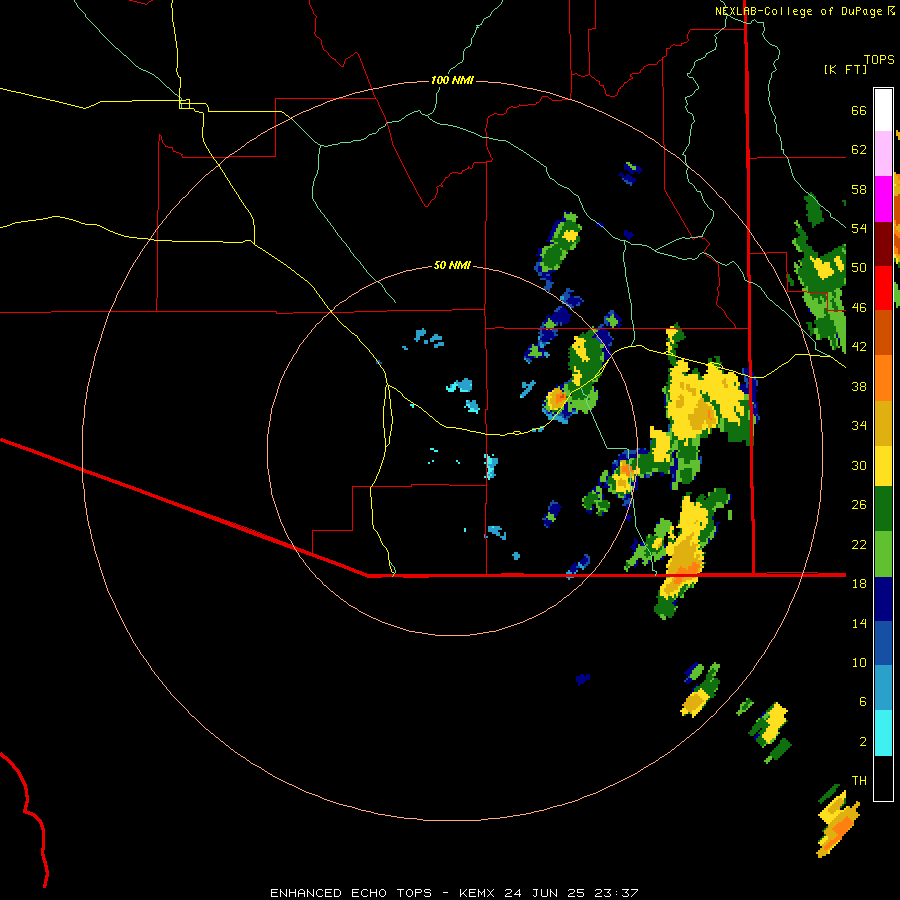The width and height of the screenshot is (900, 900).
Task: Choose the dark green legend swatch
Action: pos(883,509)
